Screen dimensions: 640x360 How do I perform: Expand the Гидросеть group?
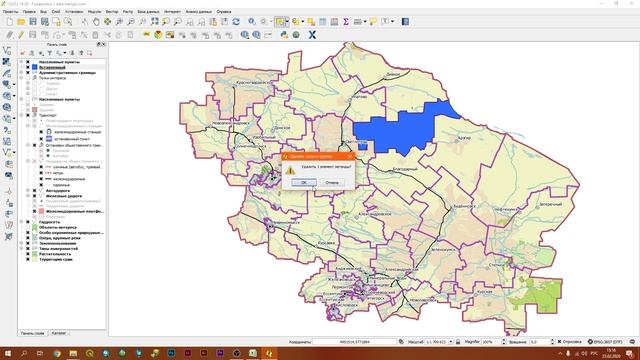[21, 222]
